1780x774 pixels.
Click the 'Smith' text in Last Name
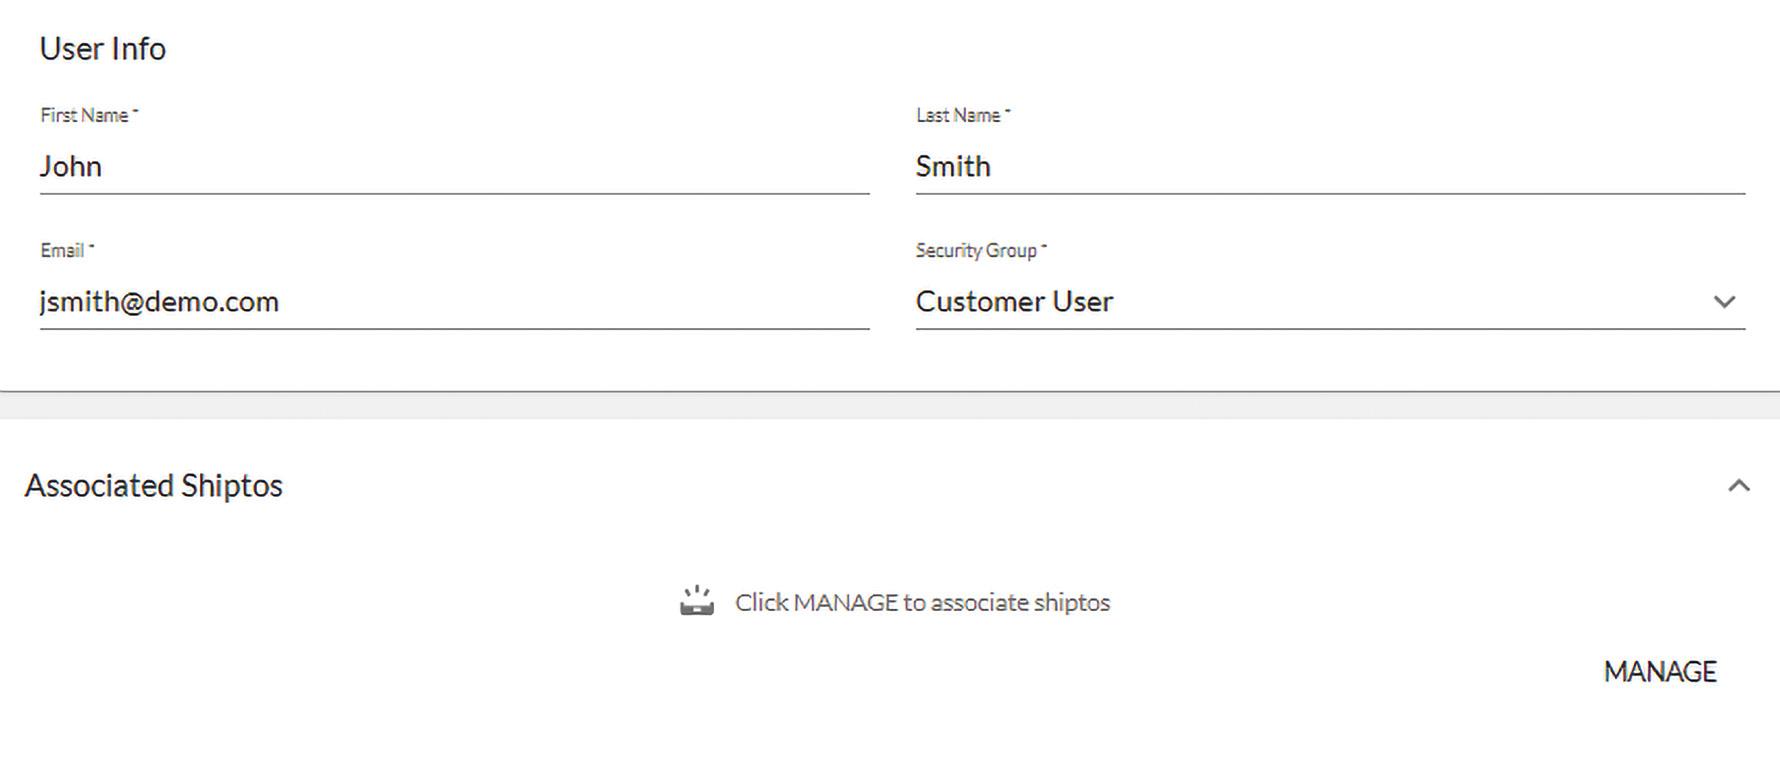point(953,166)
